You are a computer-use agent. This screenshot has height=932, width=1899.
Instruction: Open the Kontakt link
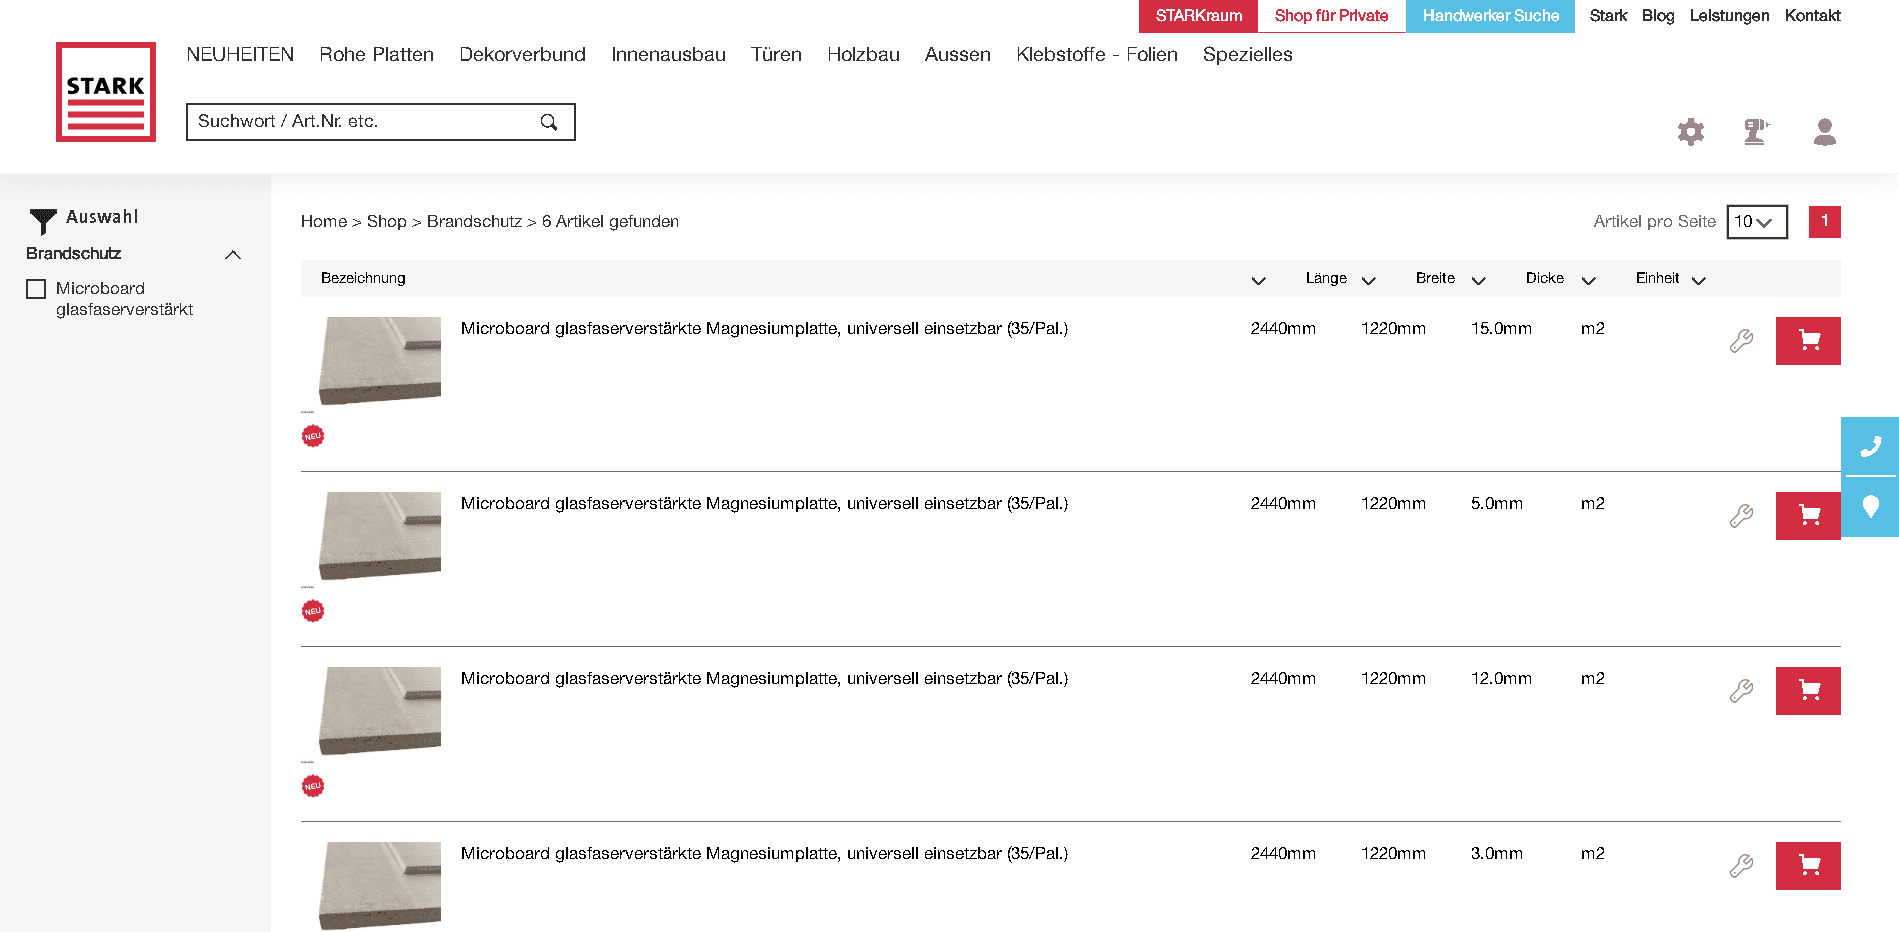[1812, 16]
